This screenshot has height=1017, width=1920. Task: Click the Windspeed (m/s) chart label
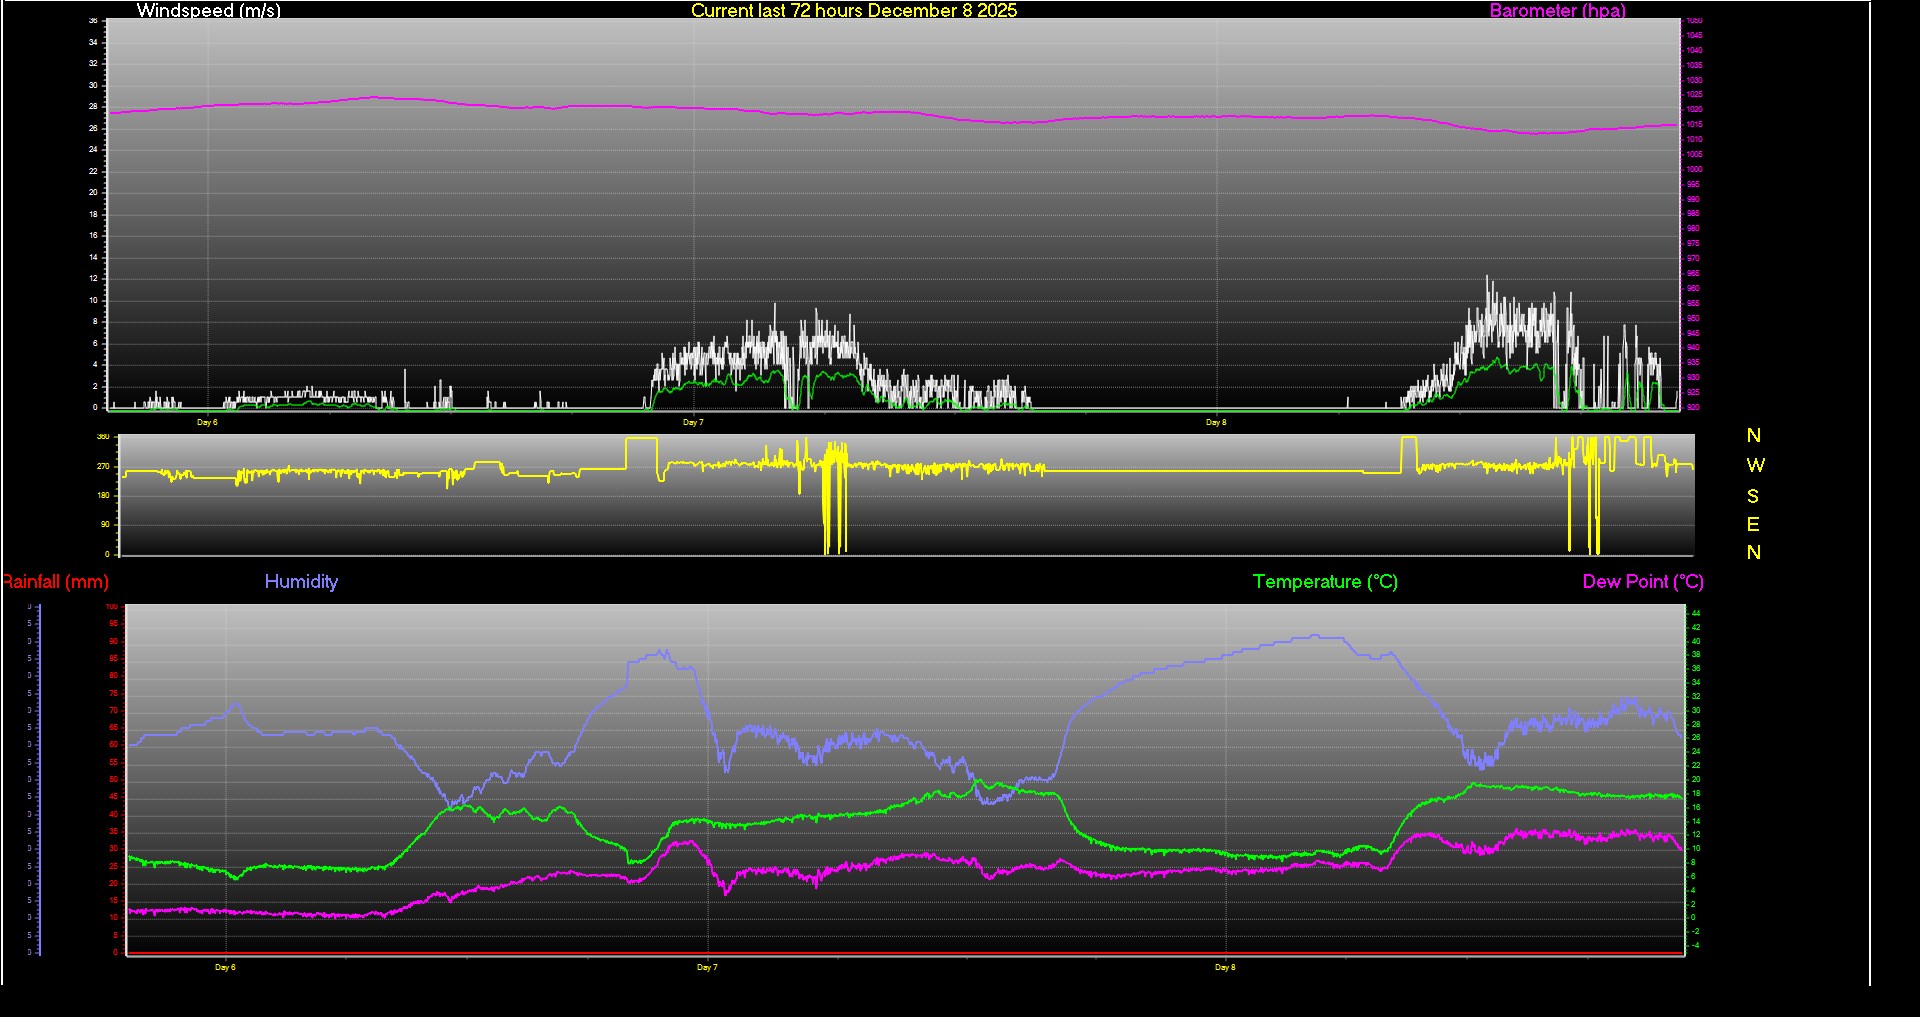click(x=208, y=11)
